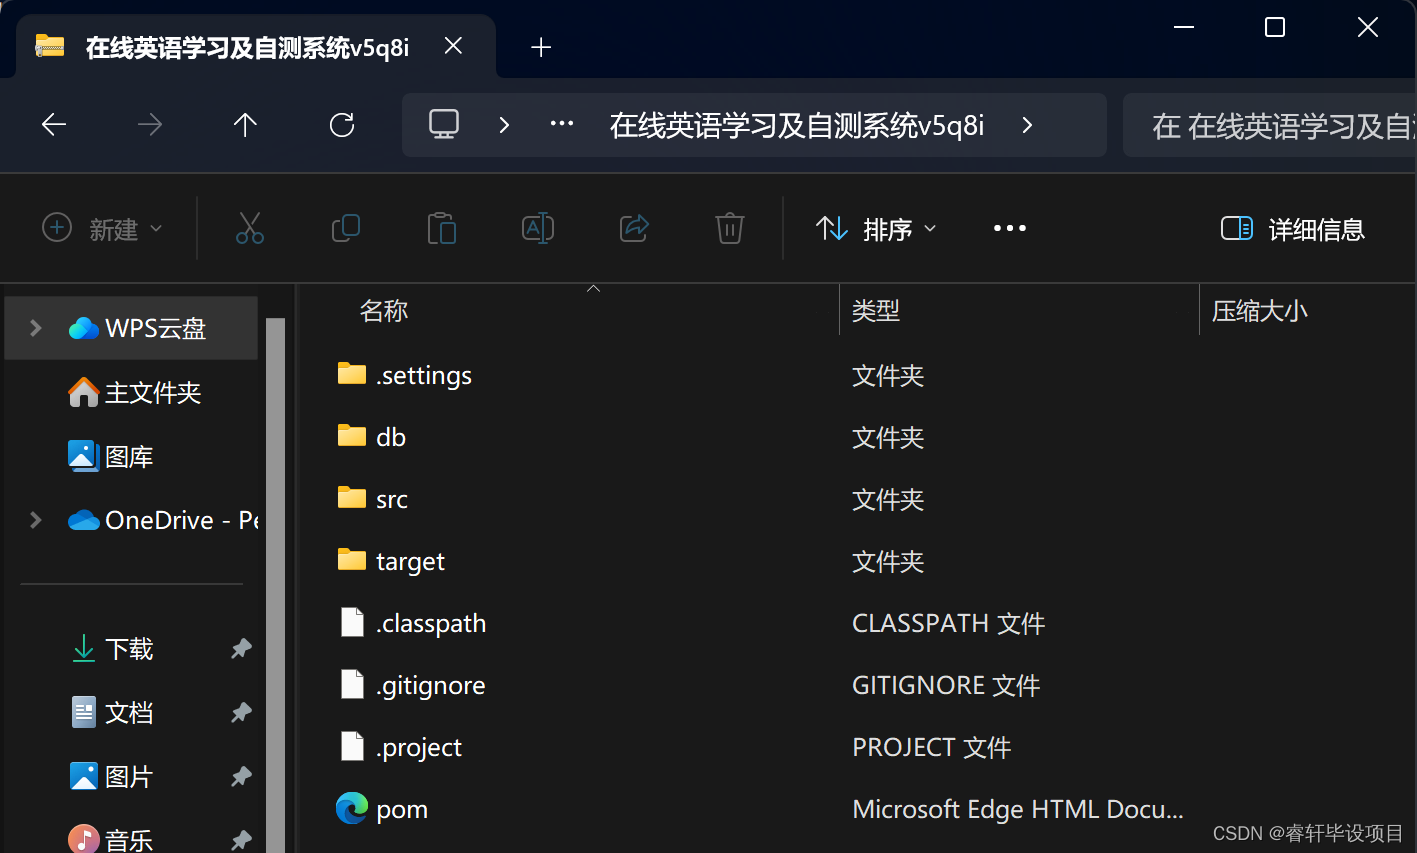Click the Share icon in toolbar

634,229
